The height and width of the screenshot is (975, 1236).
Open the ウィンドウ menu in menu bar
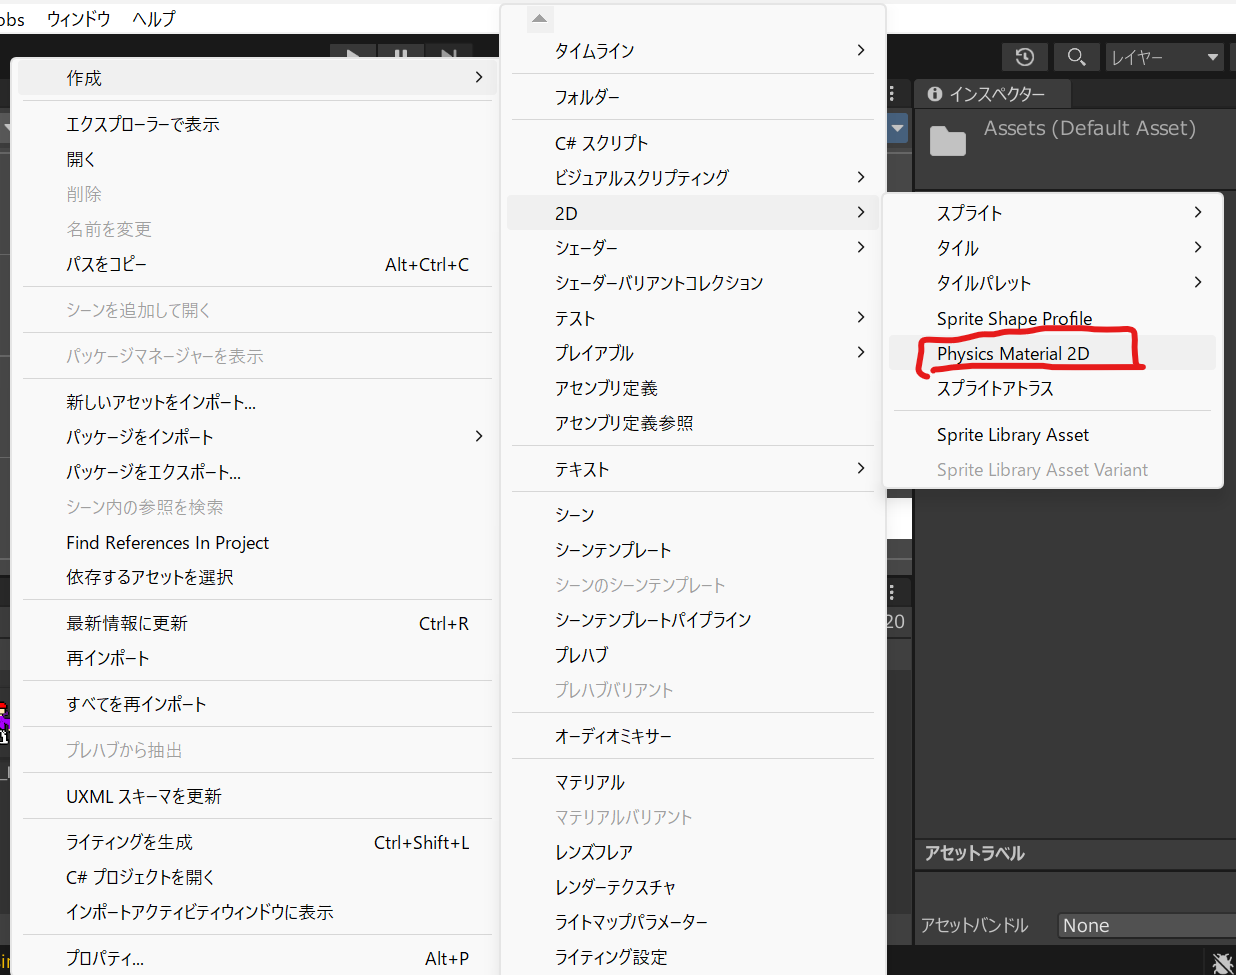(x=78, y=19)
